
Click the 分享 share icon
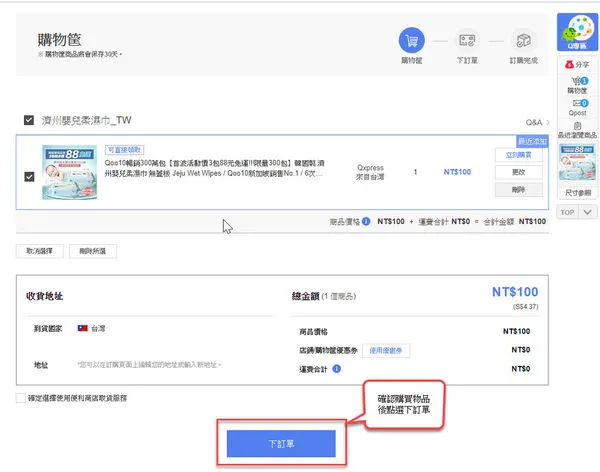[569, 65]
